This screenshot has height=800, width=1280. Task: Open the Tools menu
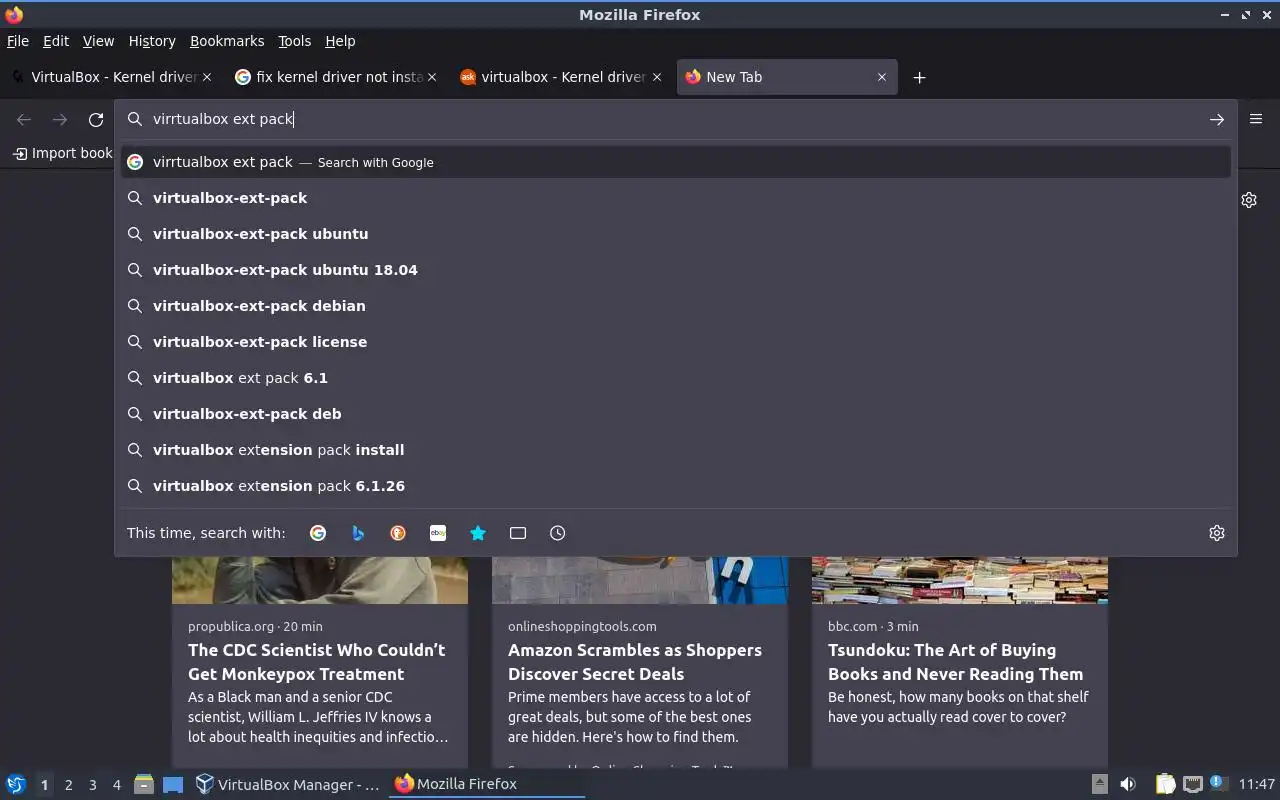(295, 41)
